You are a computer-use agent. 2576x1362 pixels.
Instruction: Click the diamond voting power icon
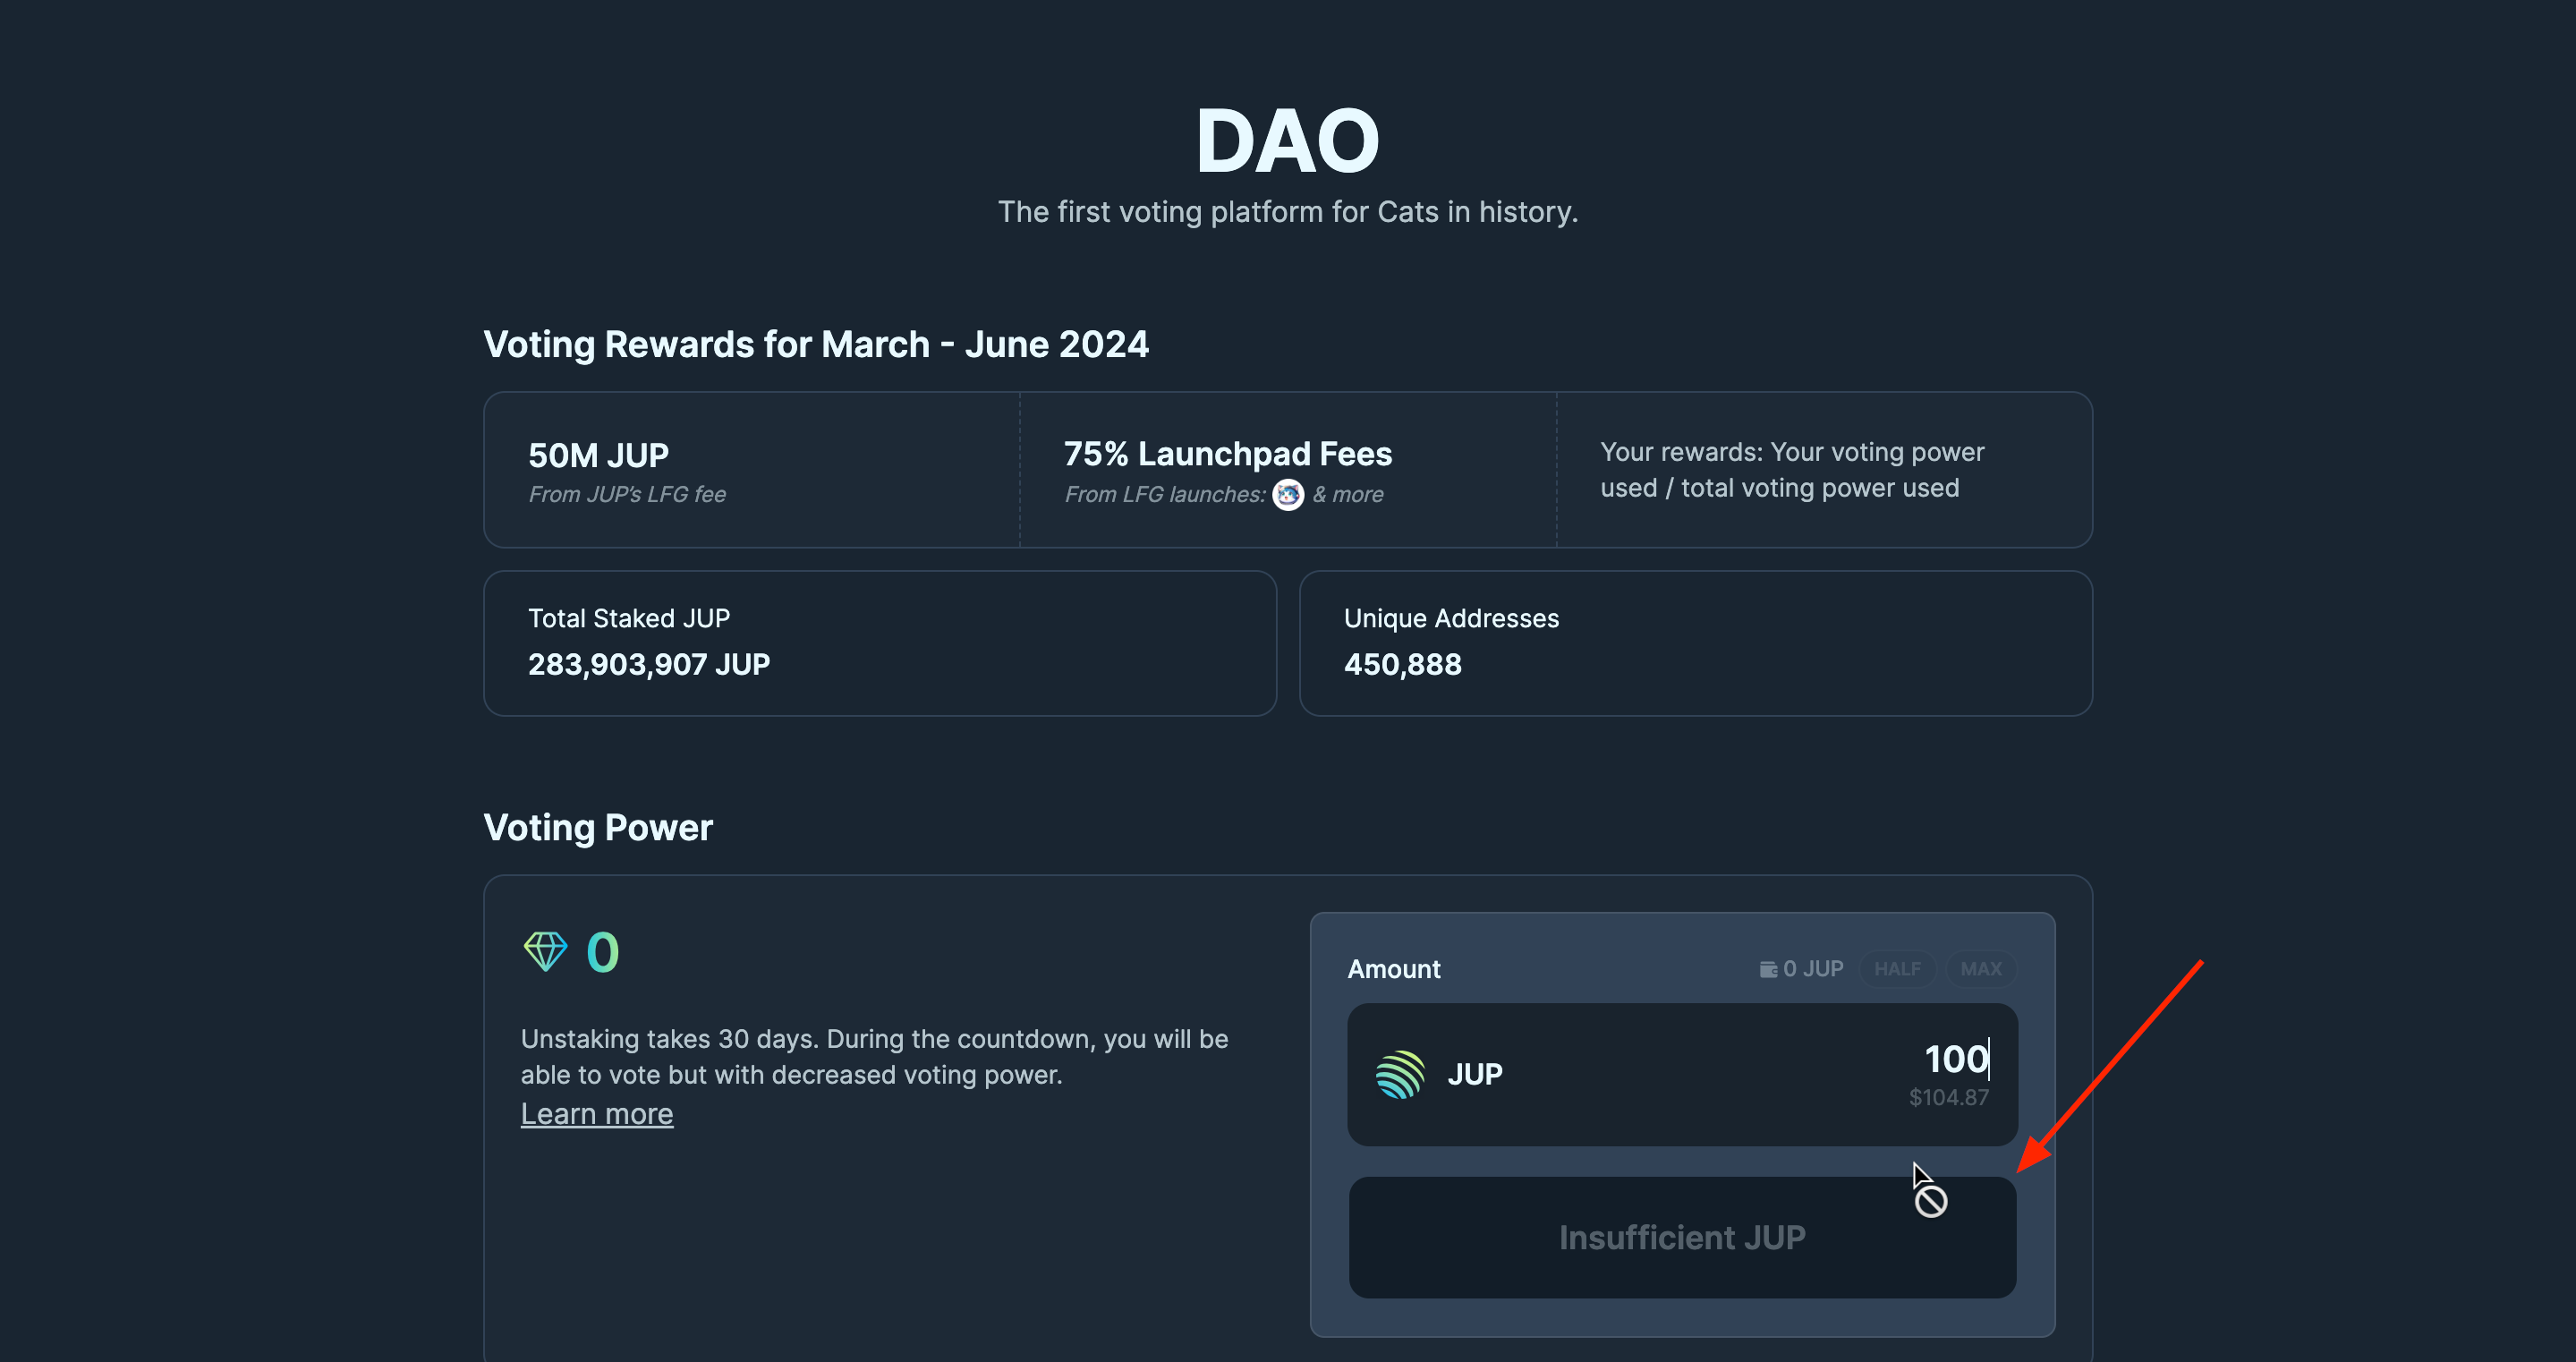click(x=545, y=951)
